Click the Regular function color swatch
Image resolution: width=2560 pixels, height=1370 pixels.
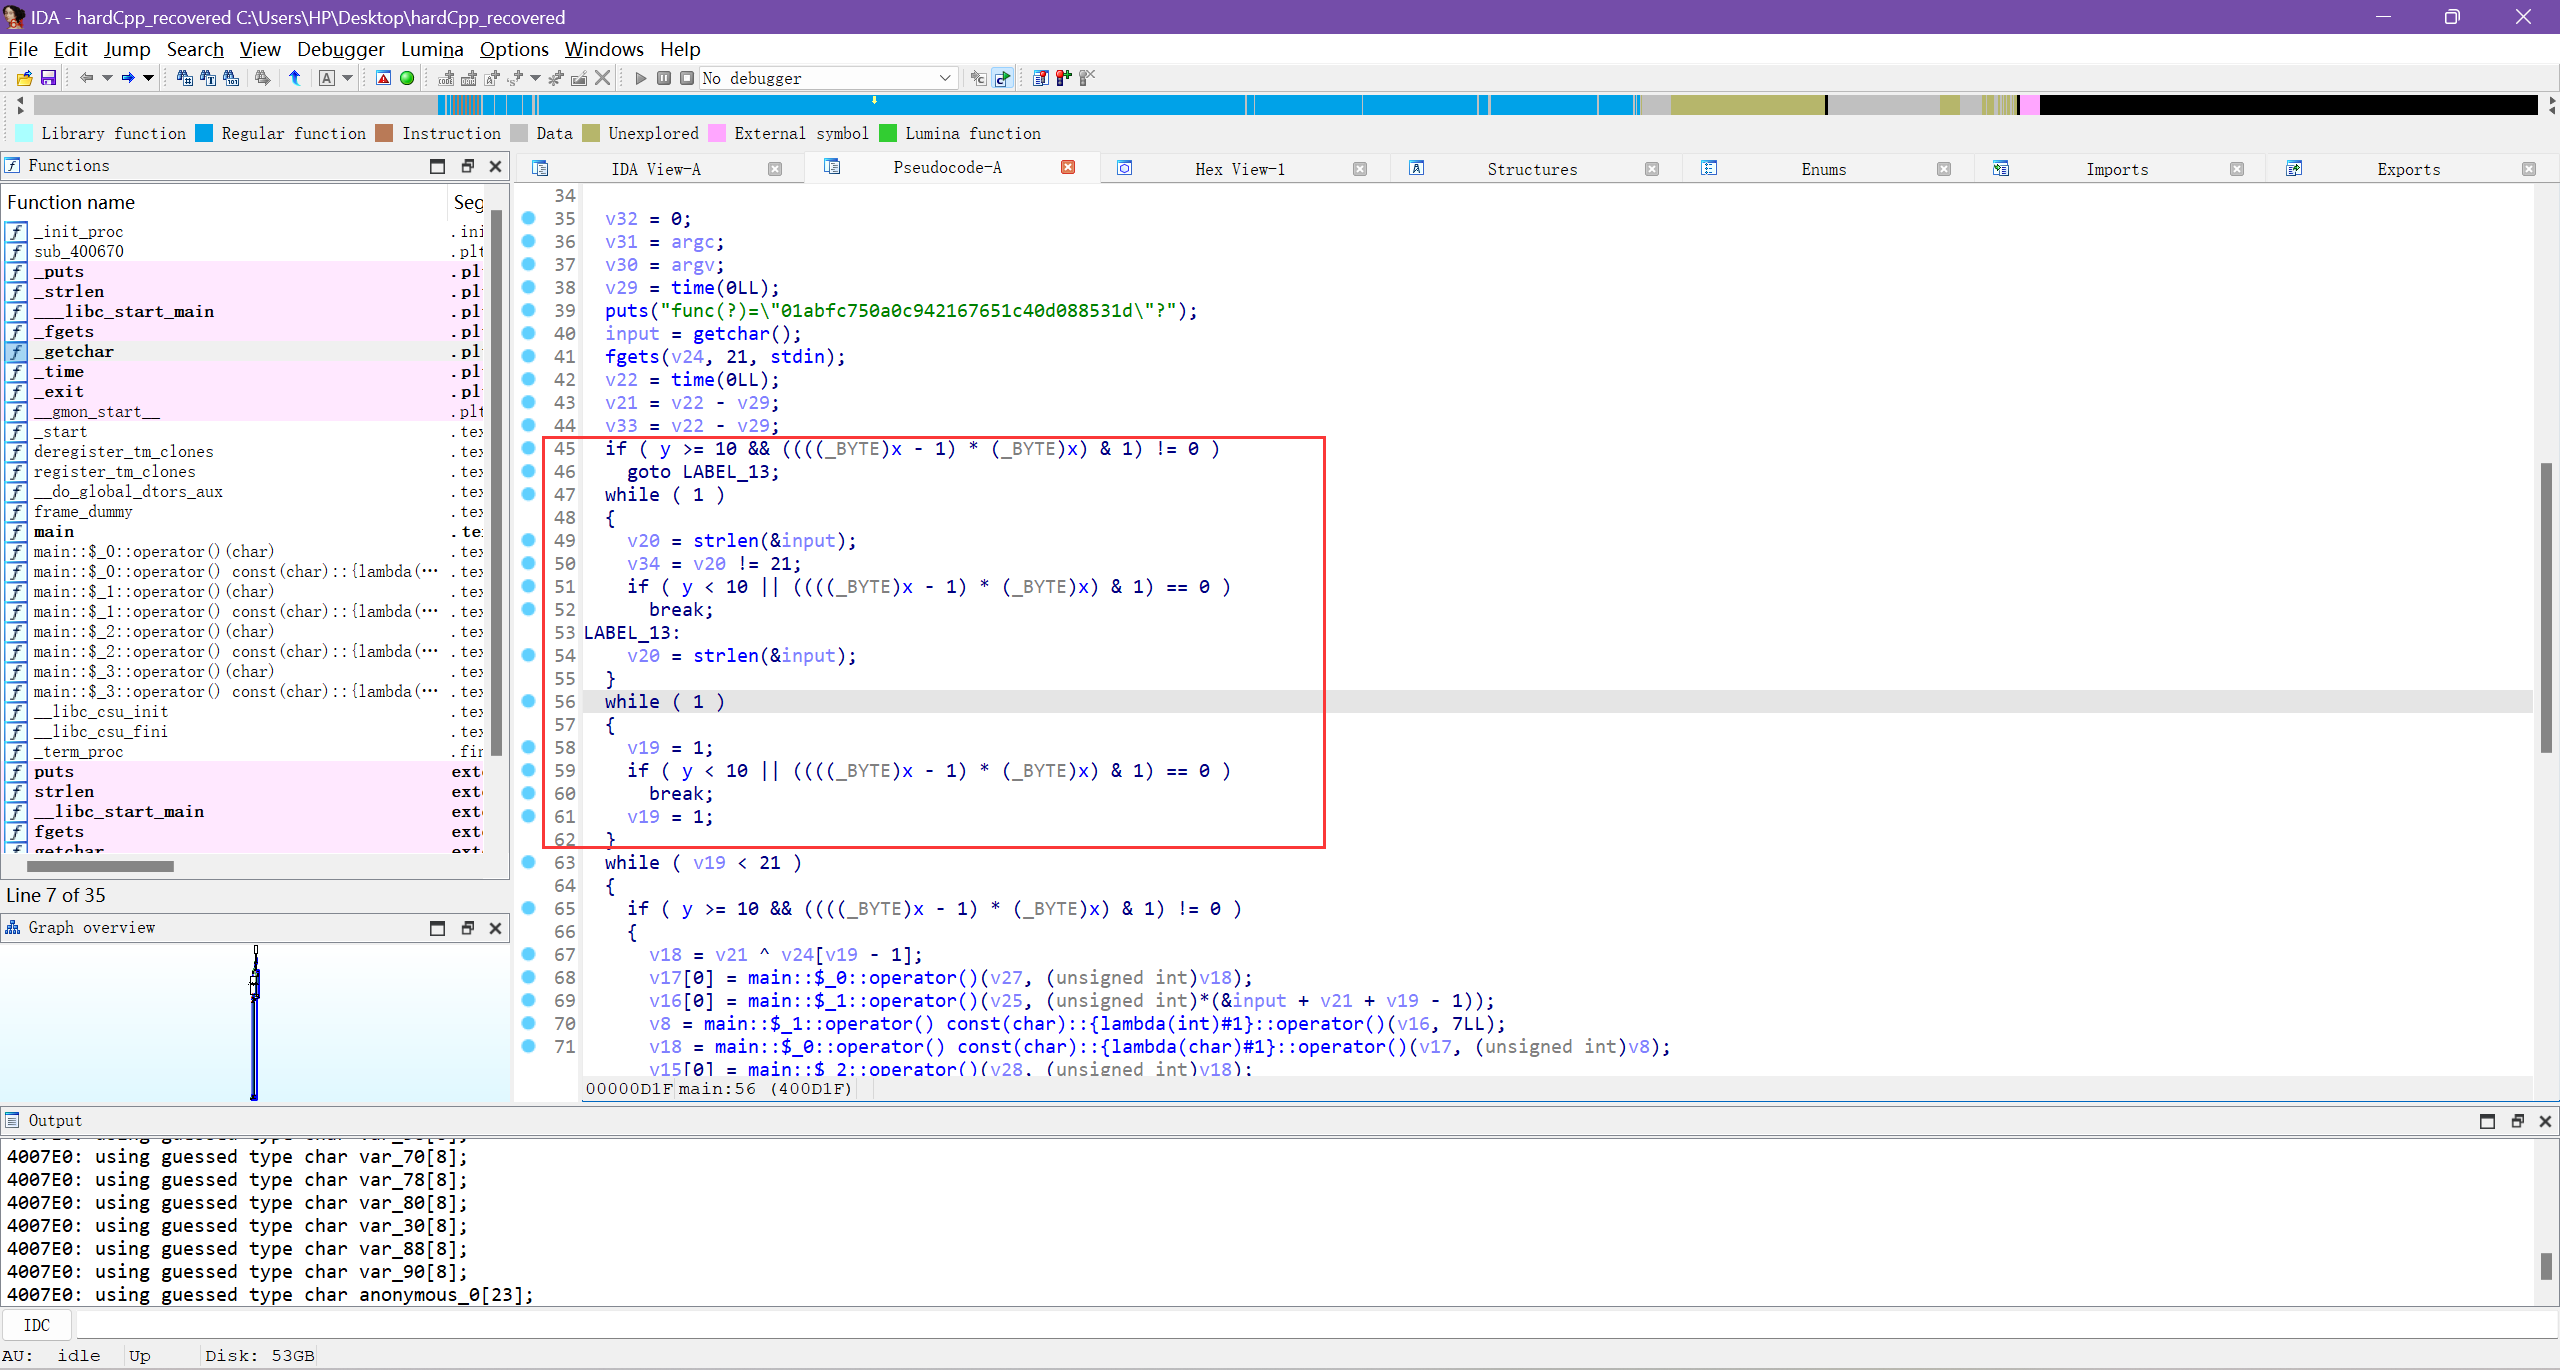click(204, 133)
